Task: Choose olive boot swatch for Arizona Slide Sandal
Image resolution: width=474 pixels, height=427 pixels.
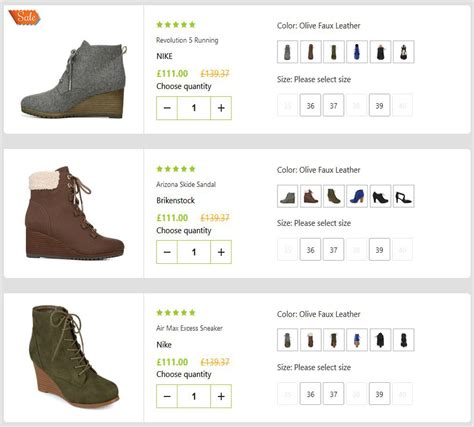Action: [334, 196]
